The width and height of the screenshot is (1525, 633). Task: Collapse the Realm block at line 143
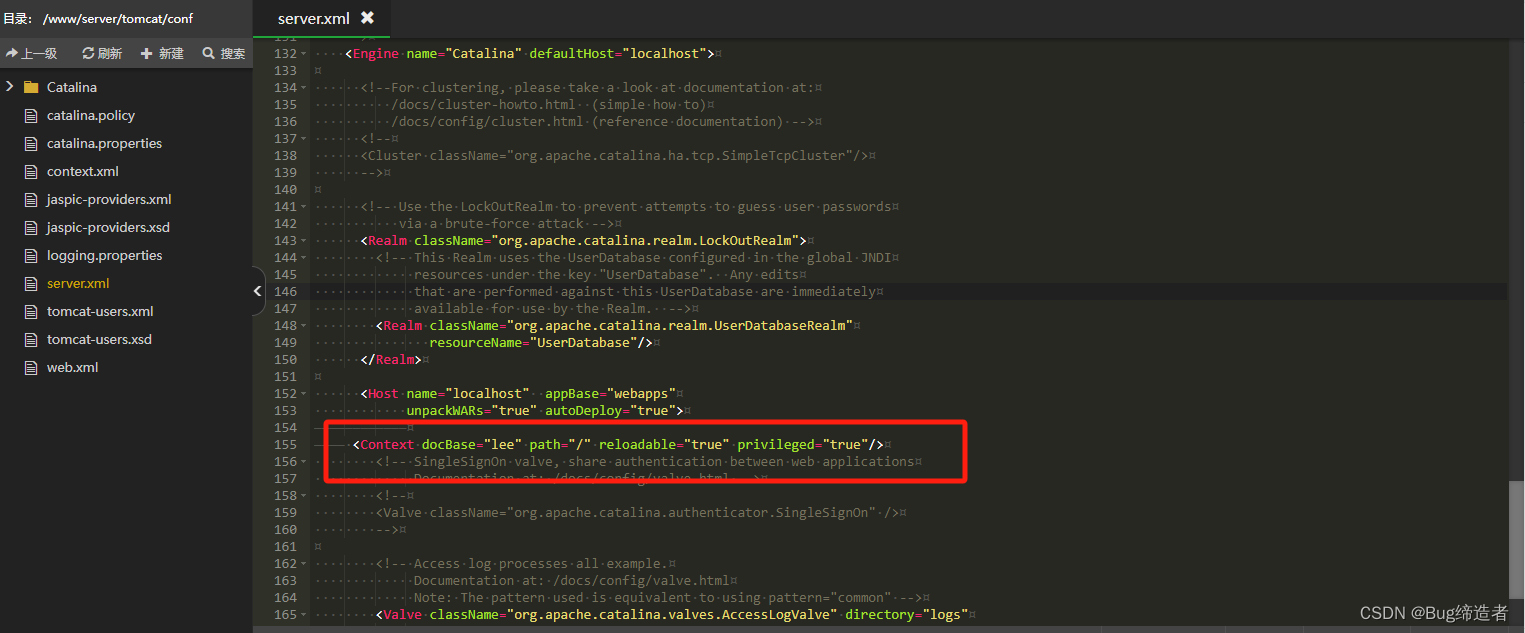(x=303, y=240)
